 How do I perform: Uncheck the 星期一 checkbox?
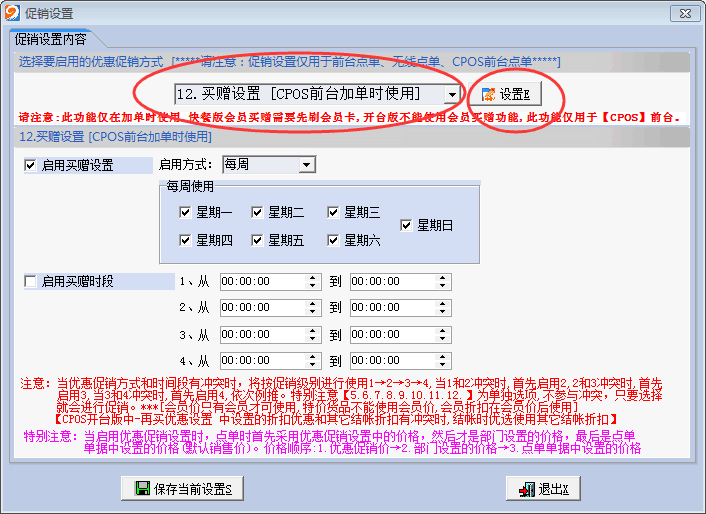pyautogui.click(x=185, y=212)
